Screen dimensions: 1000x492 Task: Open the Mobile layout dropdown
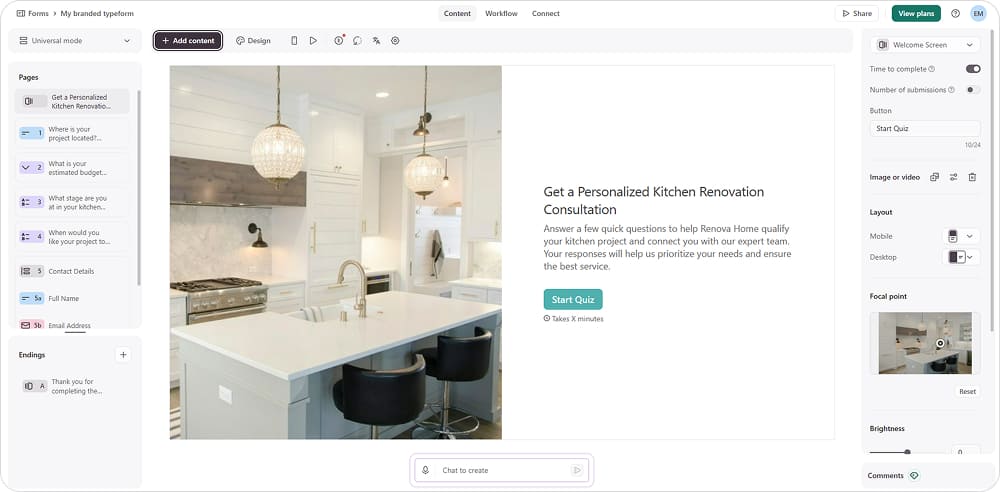pyautogui.click(x=961, y=236)
